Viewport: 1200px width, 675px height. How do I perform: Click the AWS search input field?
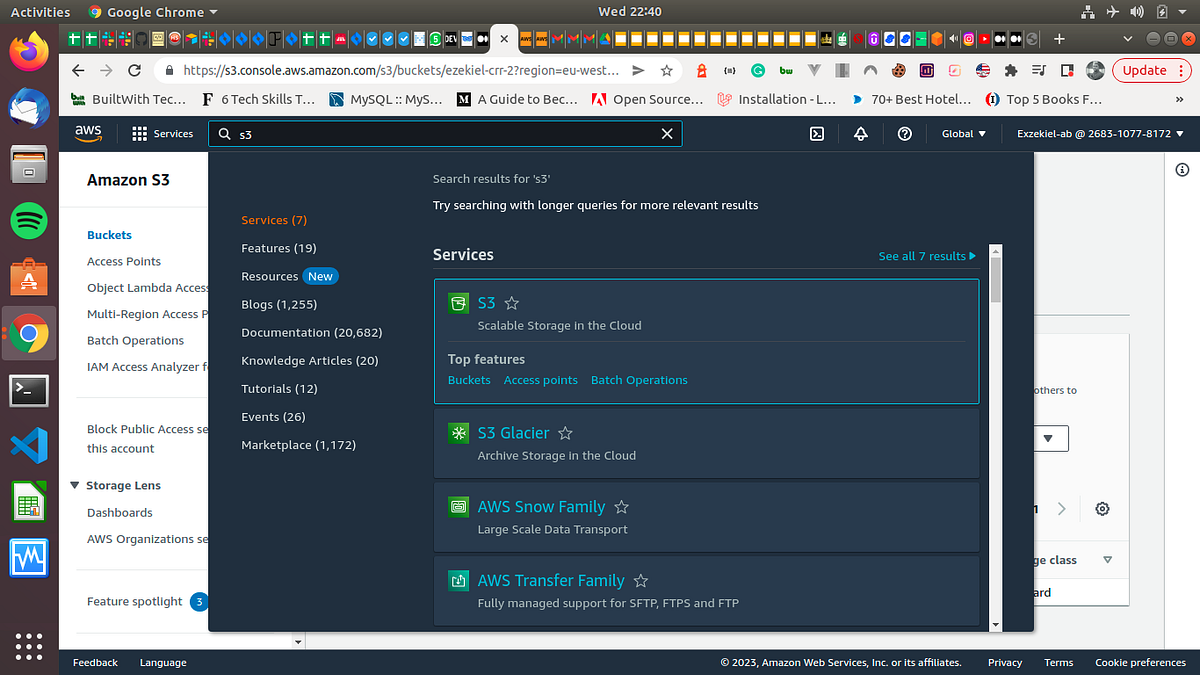point(445,134)
